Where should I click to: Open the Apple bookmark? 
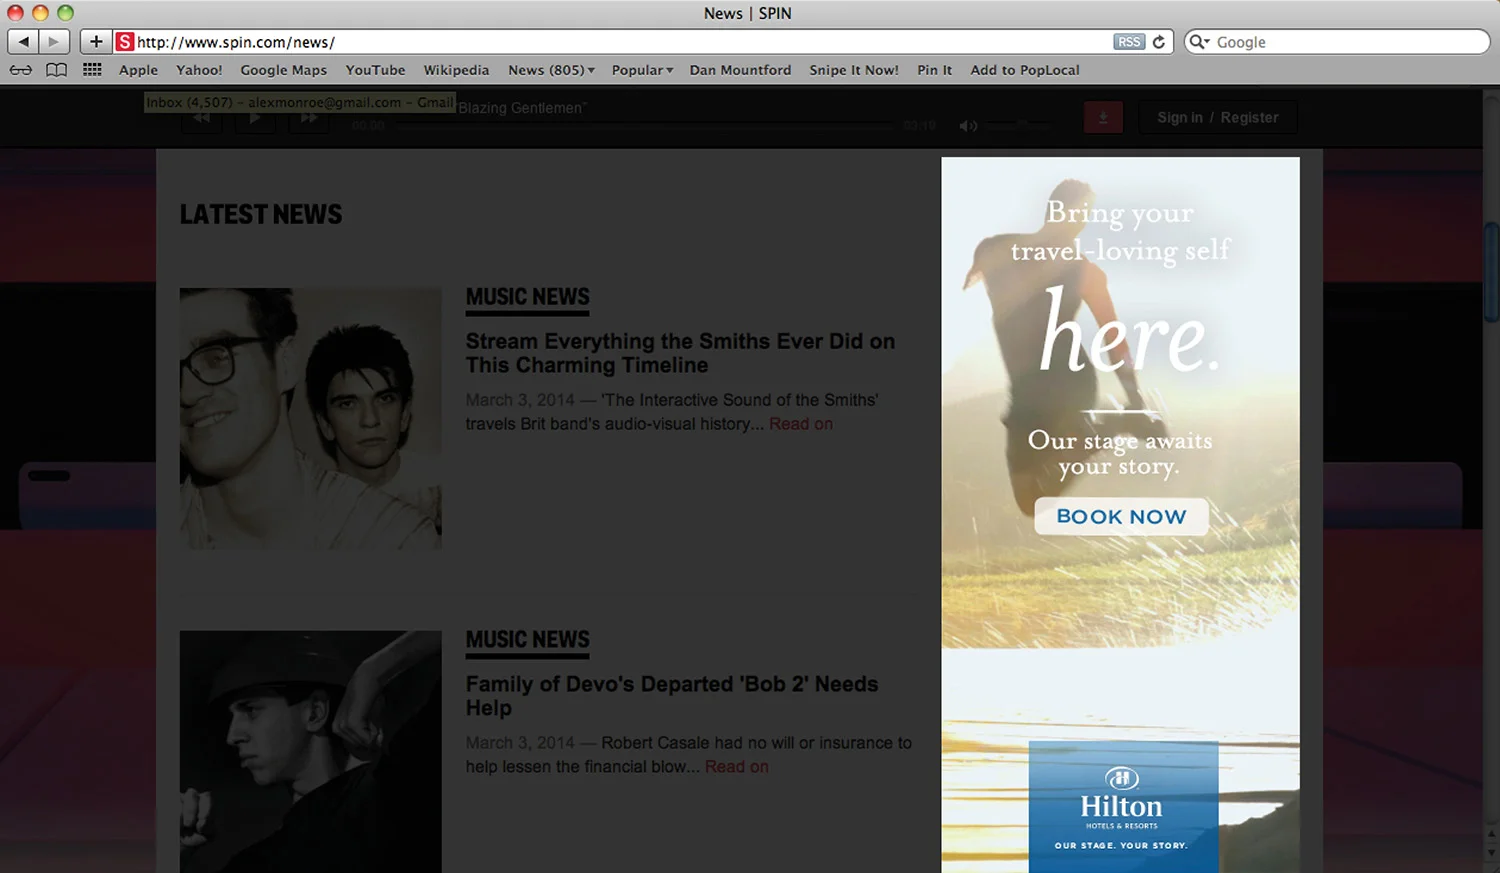[x=138, y=70]
